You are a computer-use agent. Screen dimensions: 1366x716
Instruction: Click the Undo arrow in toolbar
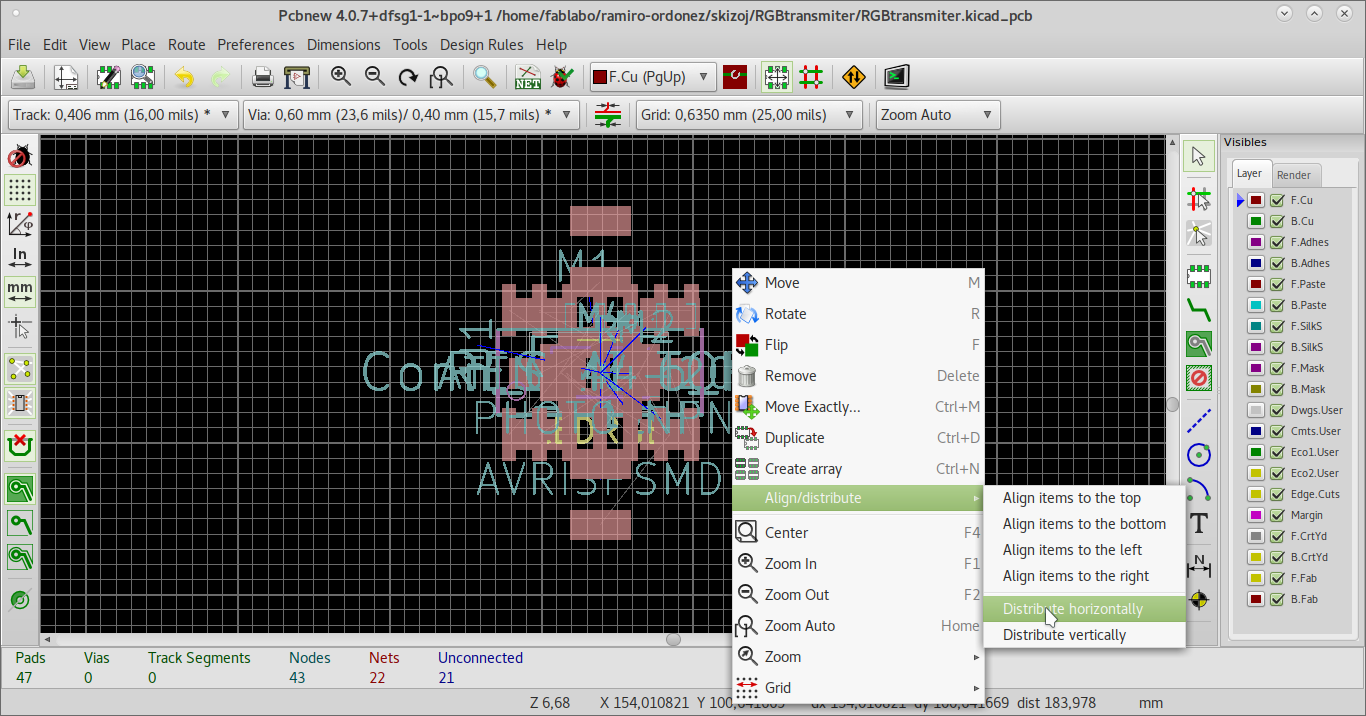pyautogui.click(x=184, y=77)
